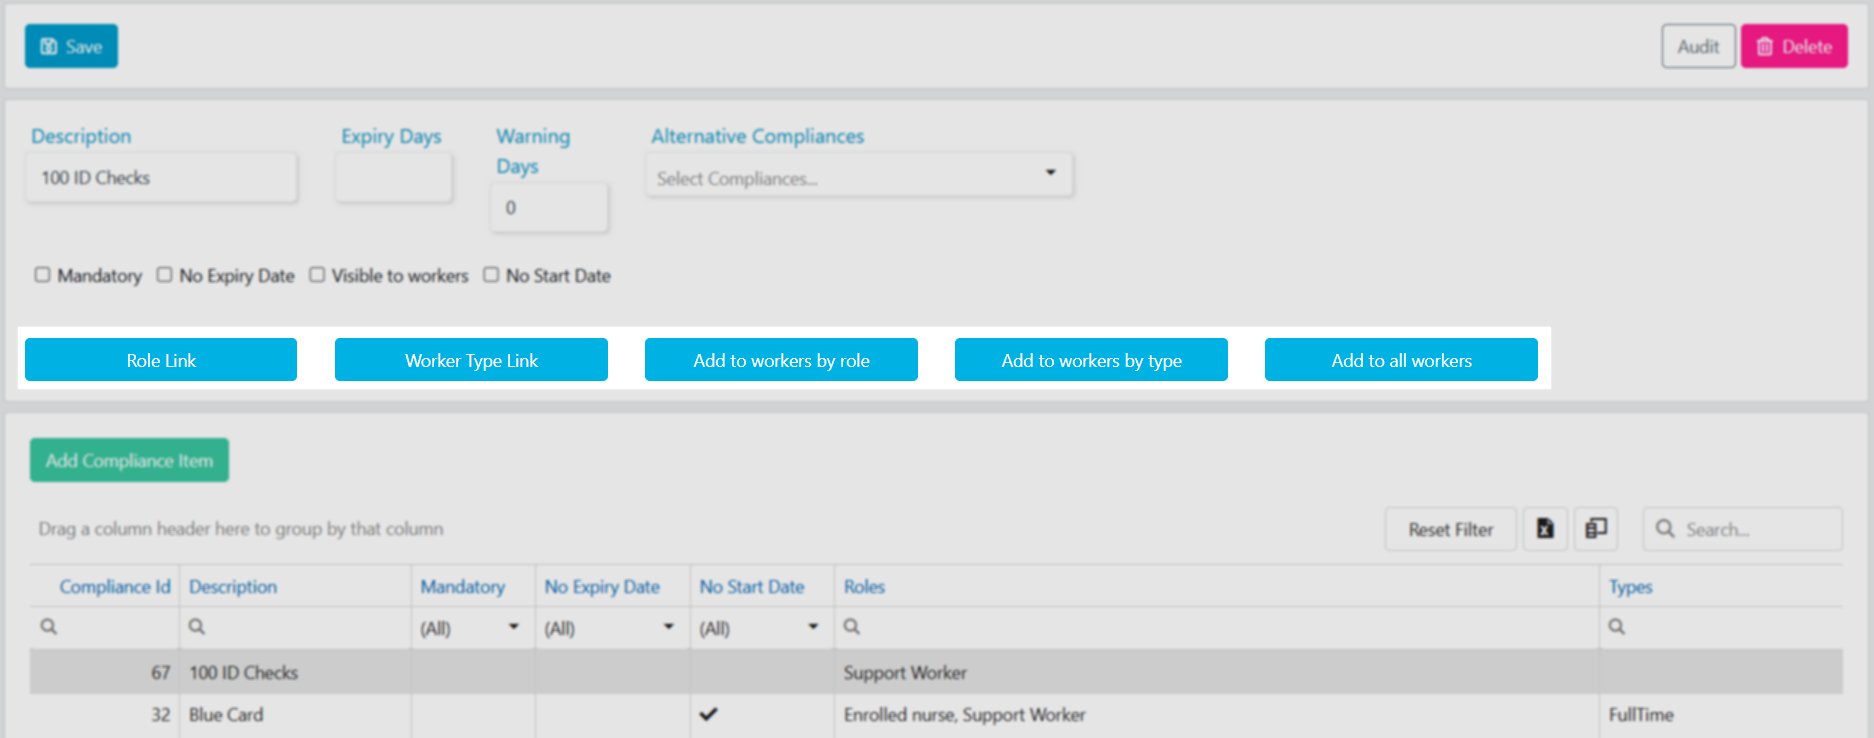
Task: Click the Blue Card No Start Date checkmark
Action: [x=708, y=714]
